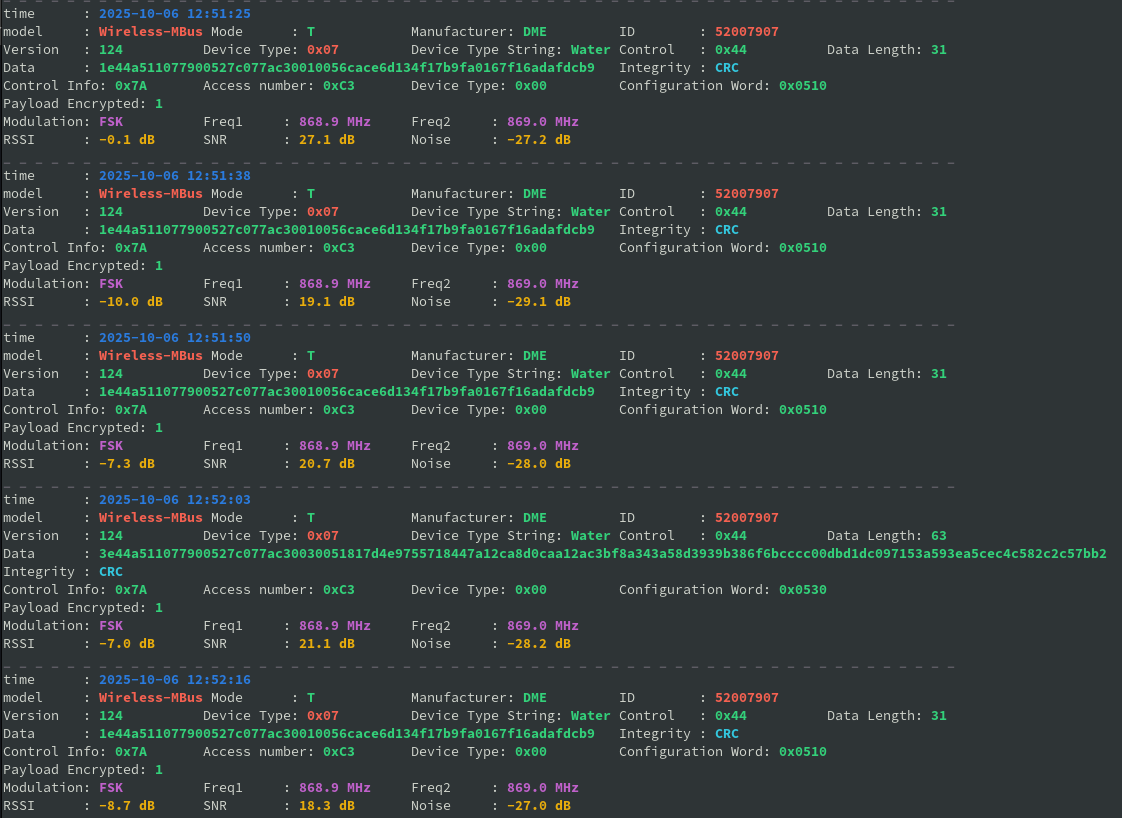
Task: Select the RSSI reading -10.0 dB
Action: tap(130, 302)
